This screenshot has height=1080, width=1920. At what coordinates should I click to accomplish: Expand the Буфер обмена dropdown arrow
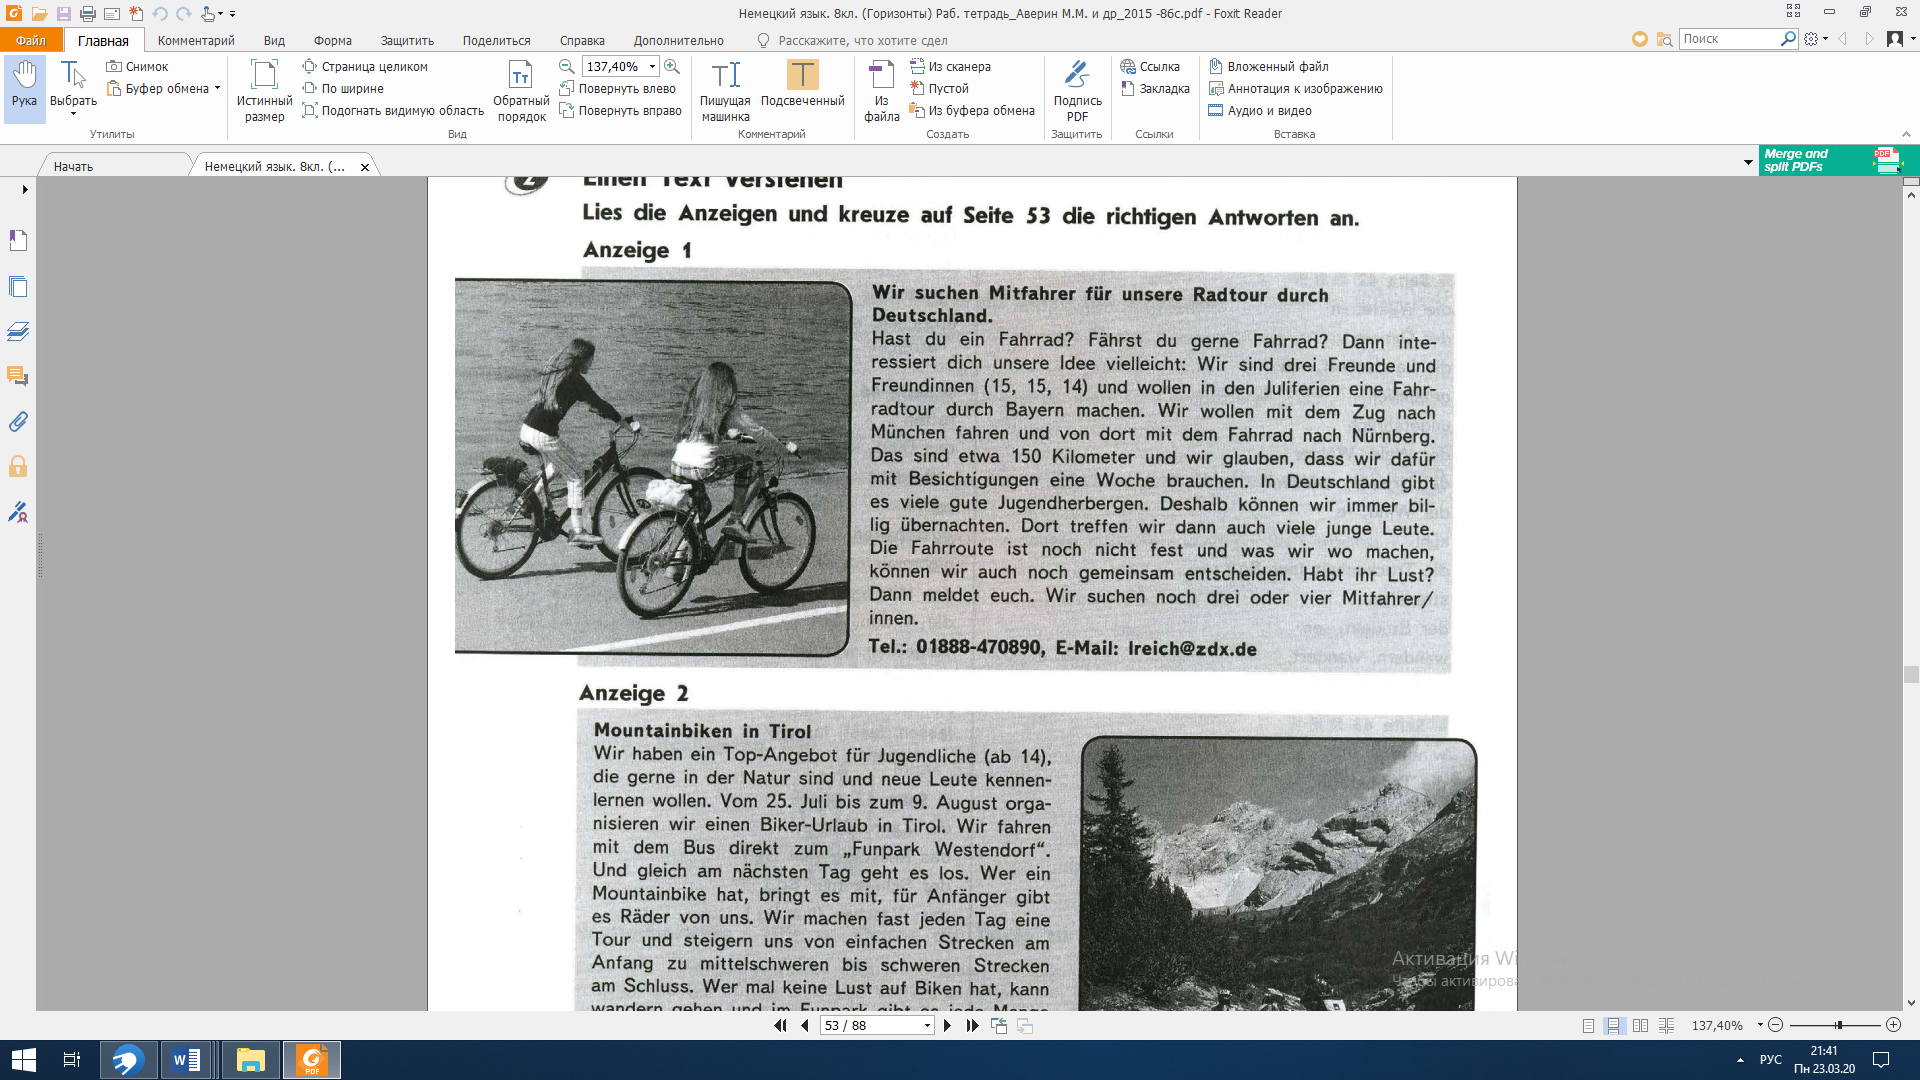217,88
